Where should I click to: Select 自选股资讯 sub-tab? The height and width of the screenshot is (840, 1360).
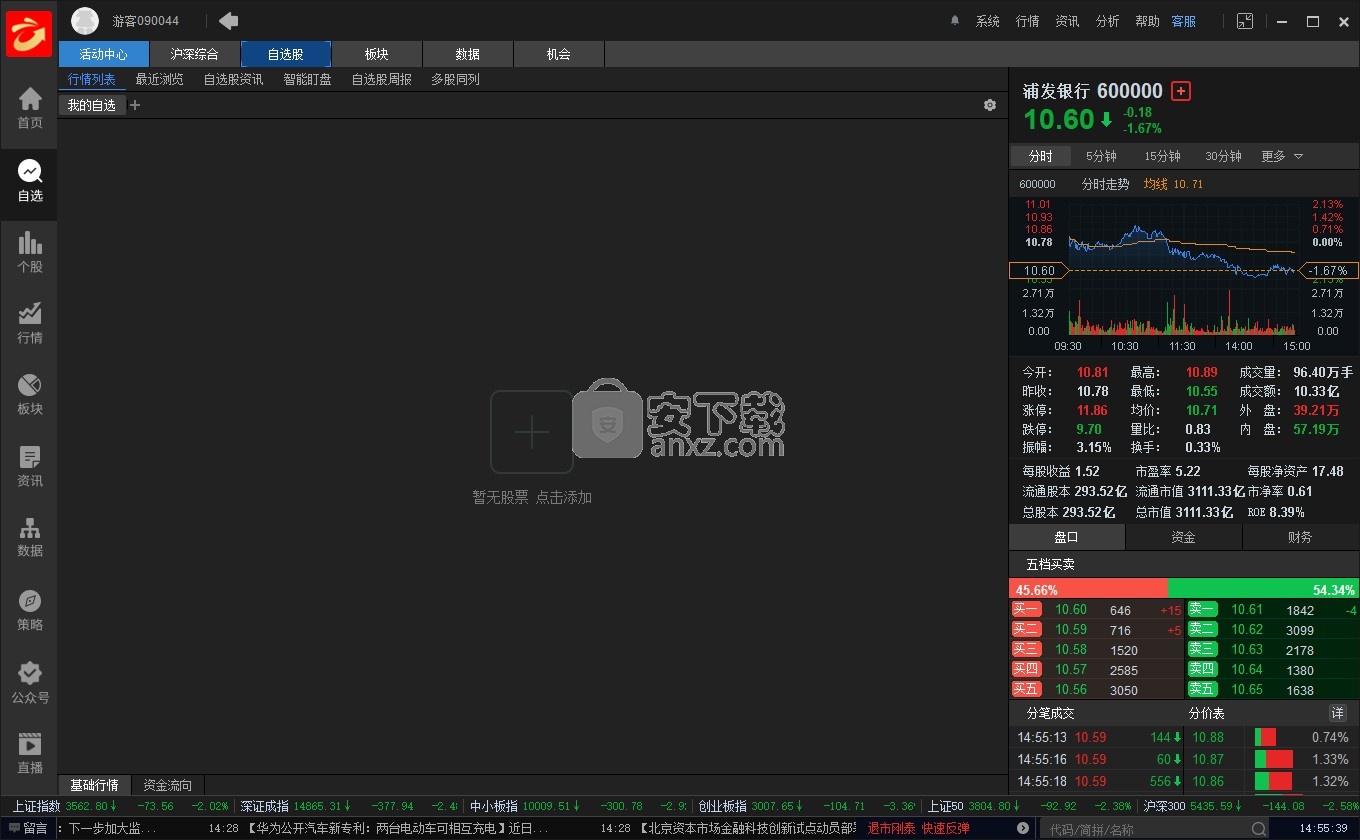234,79
